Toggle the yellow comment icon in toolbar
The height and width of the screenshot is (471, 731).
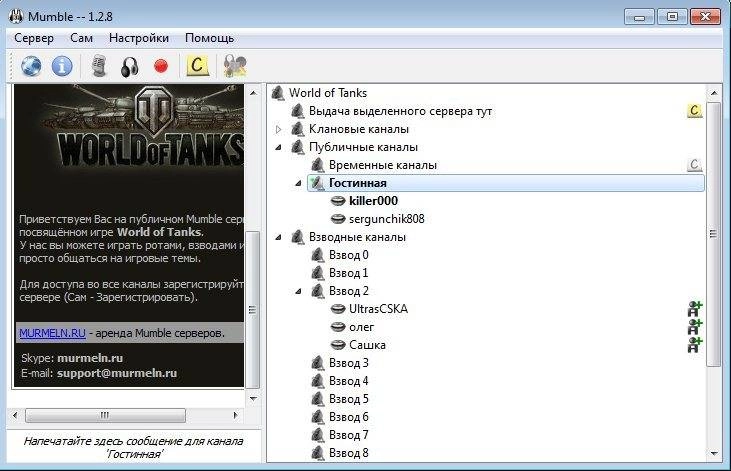click(x=197, y=65)
